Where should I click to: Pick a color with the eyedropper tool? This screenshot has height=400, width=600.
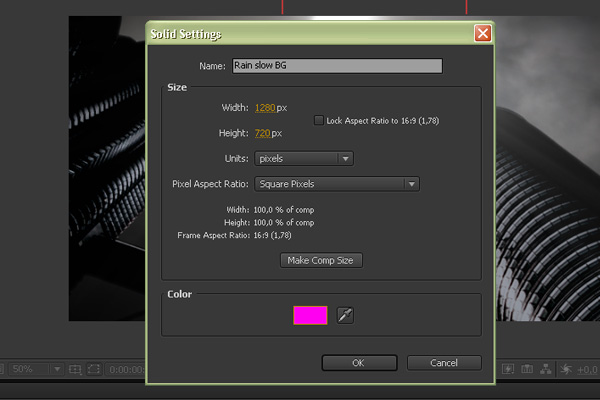(345, 315)
